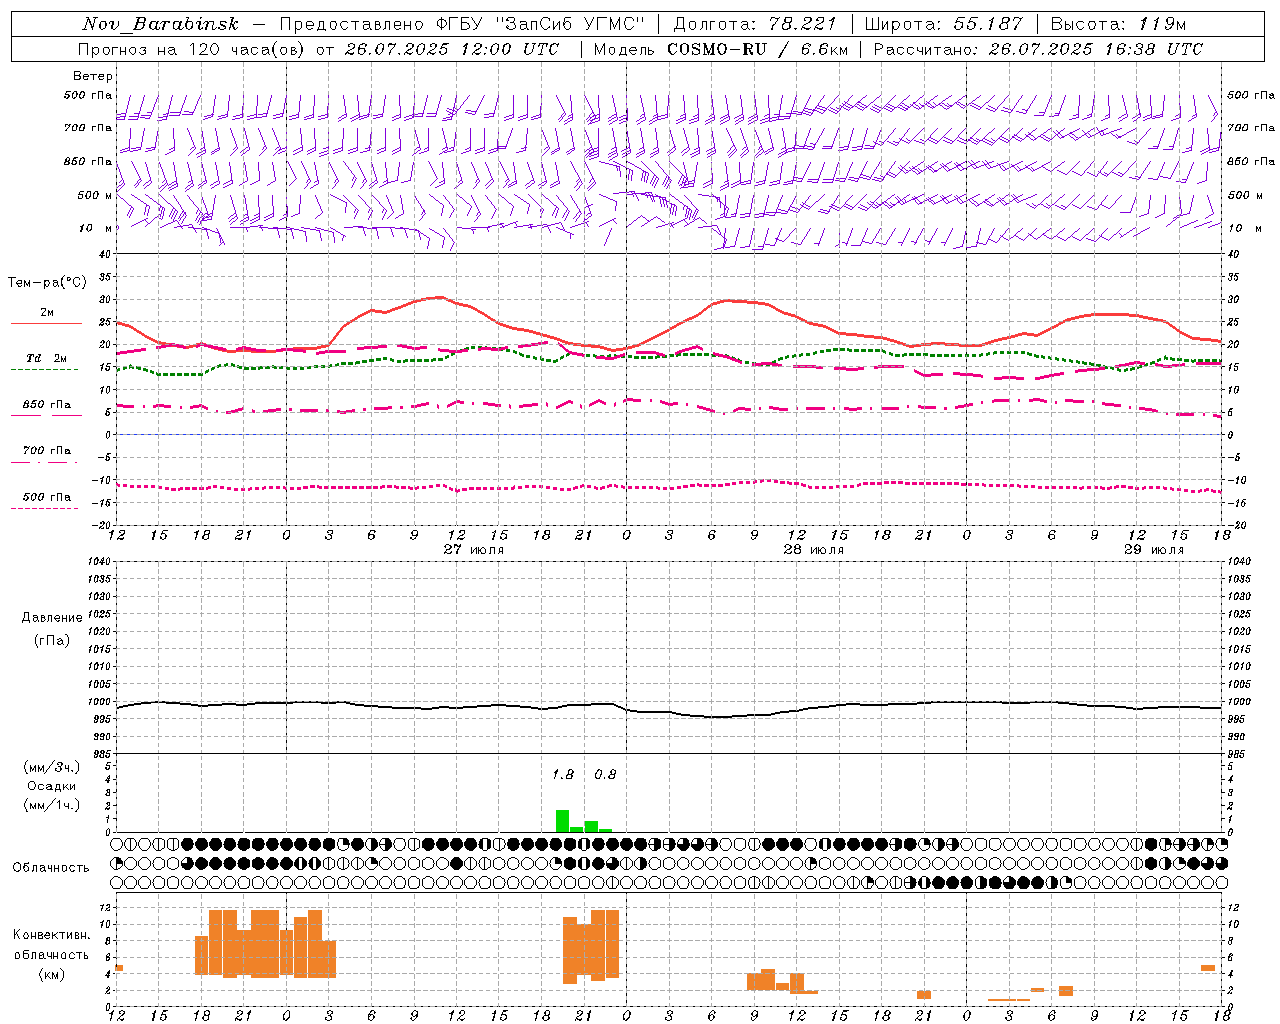Click the tallest green precipitation bar

point(563,821)
